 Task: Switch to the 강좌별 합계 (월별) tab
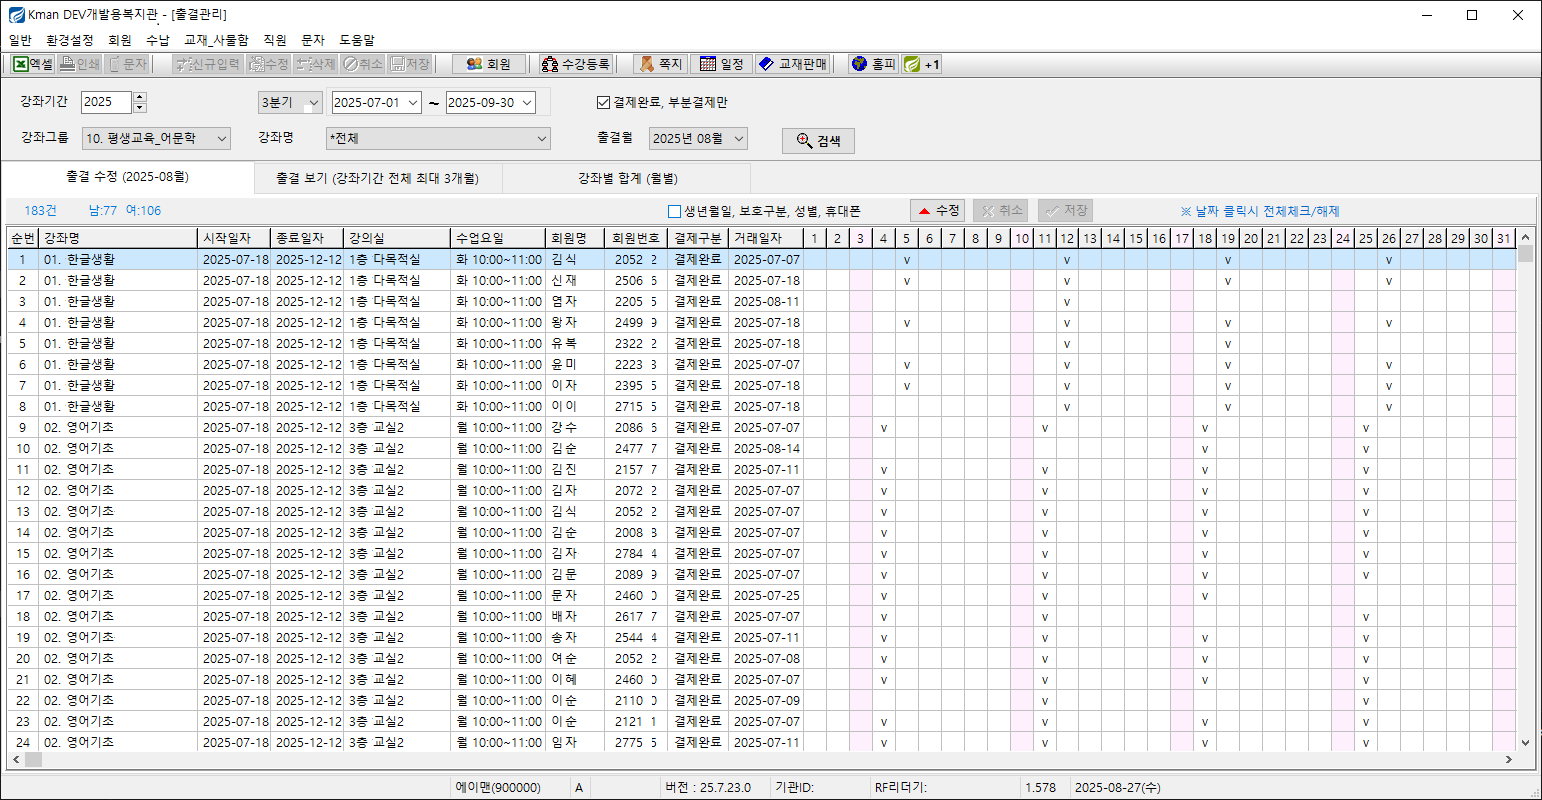point(627,178)
